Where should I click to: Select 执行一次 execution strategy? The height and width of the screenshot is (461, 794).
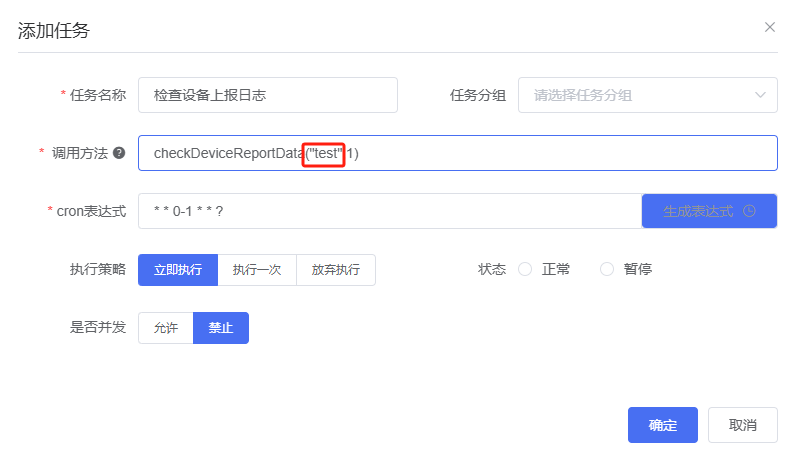(257, 270)
